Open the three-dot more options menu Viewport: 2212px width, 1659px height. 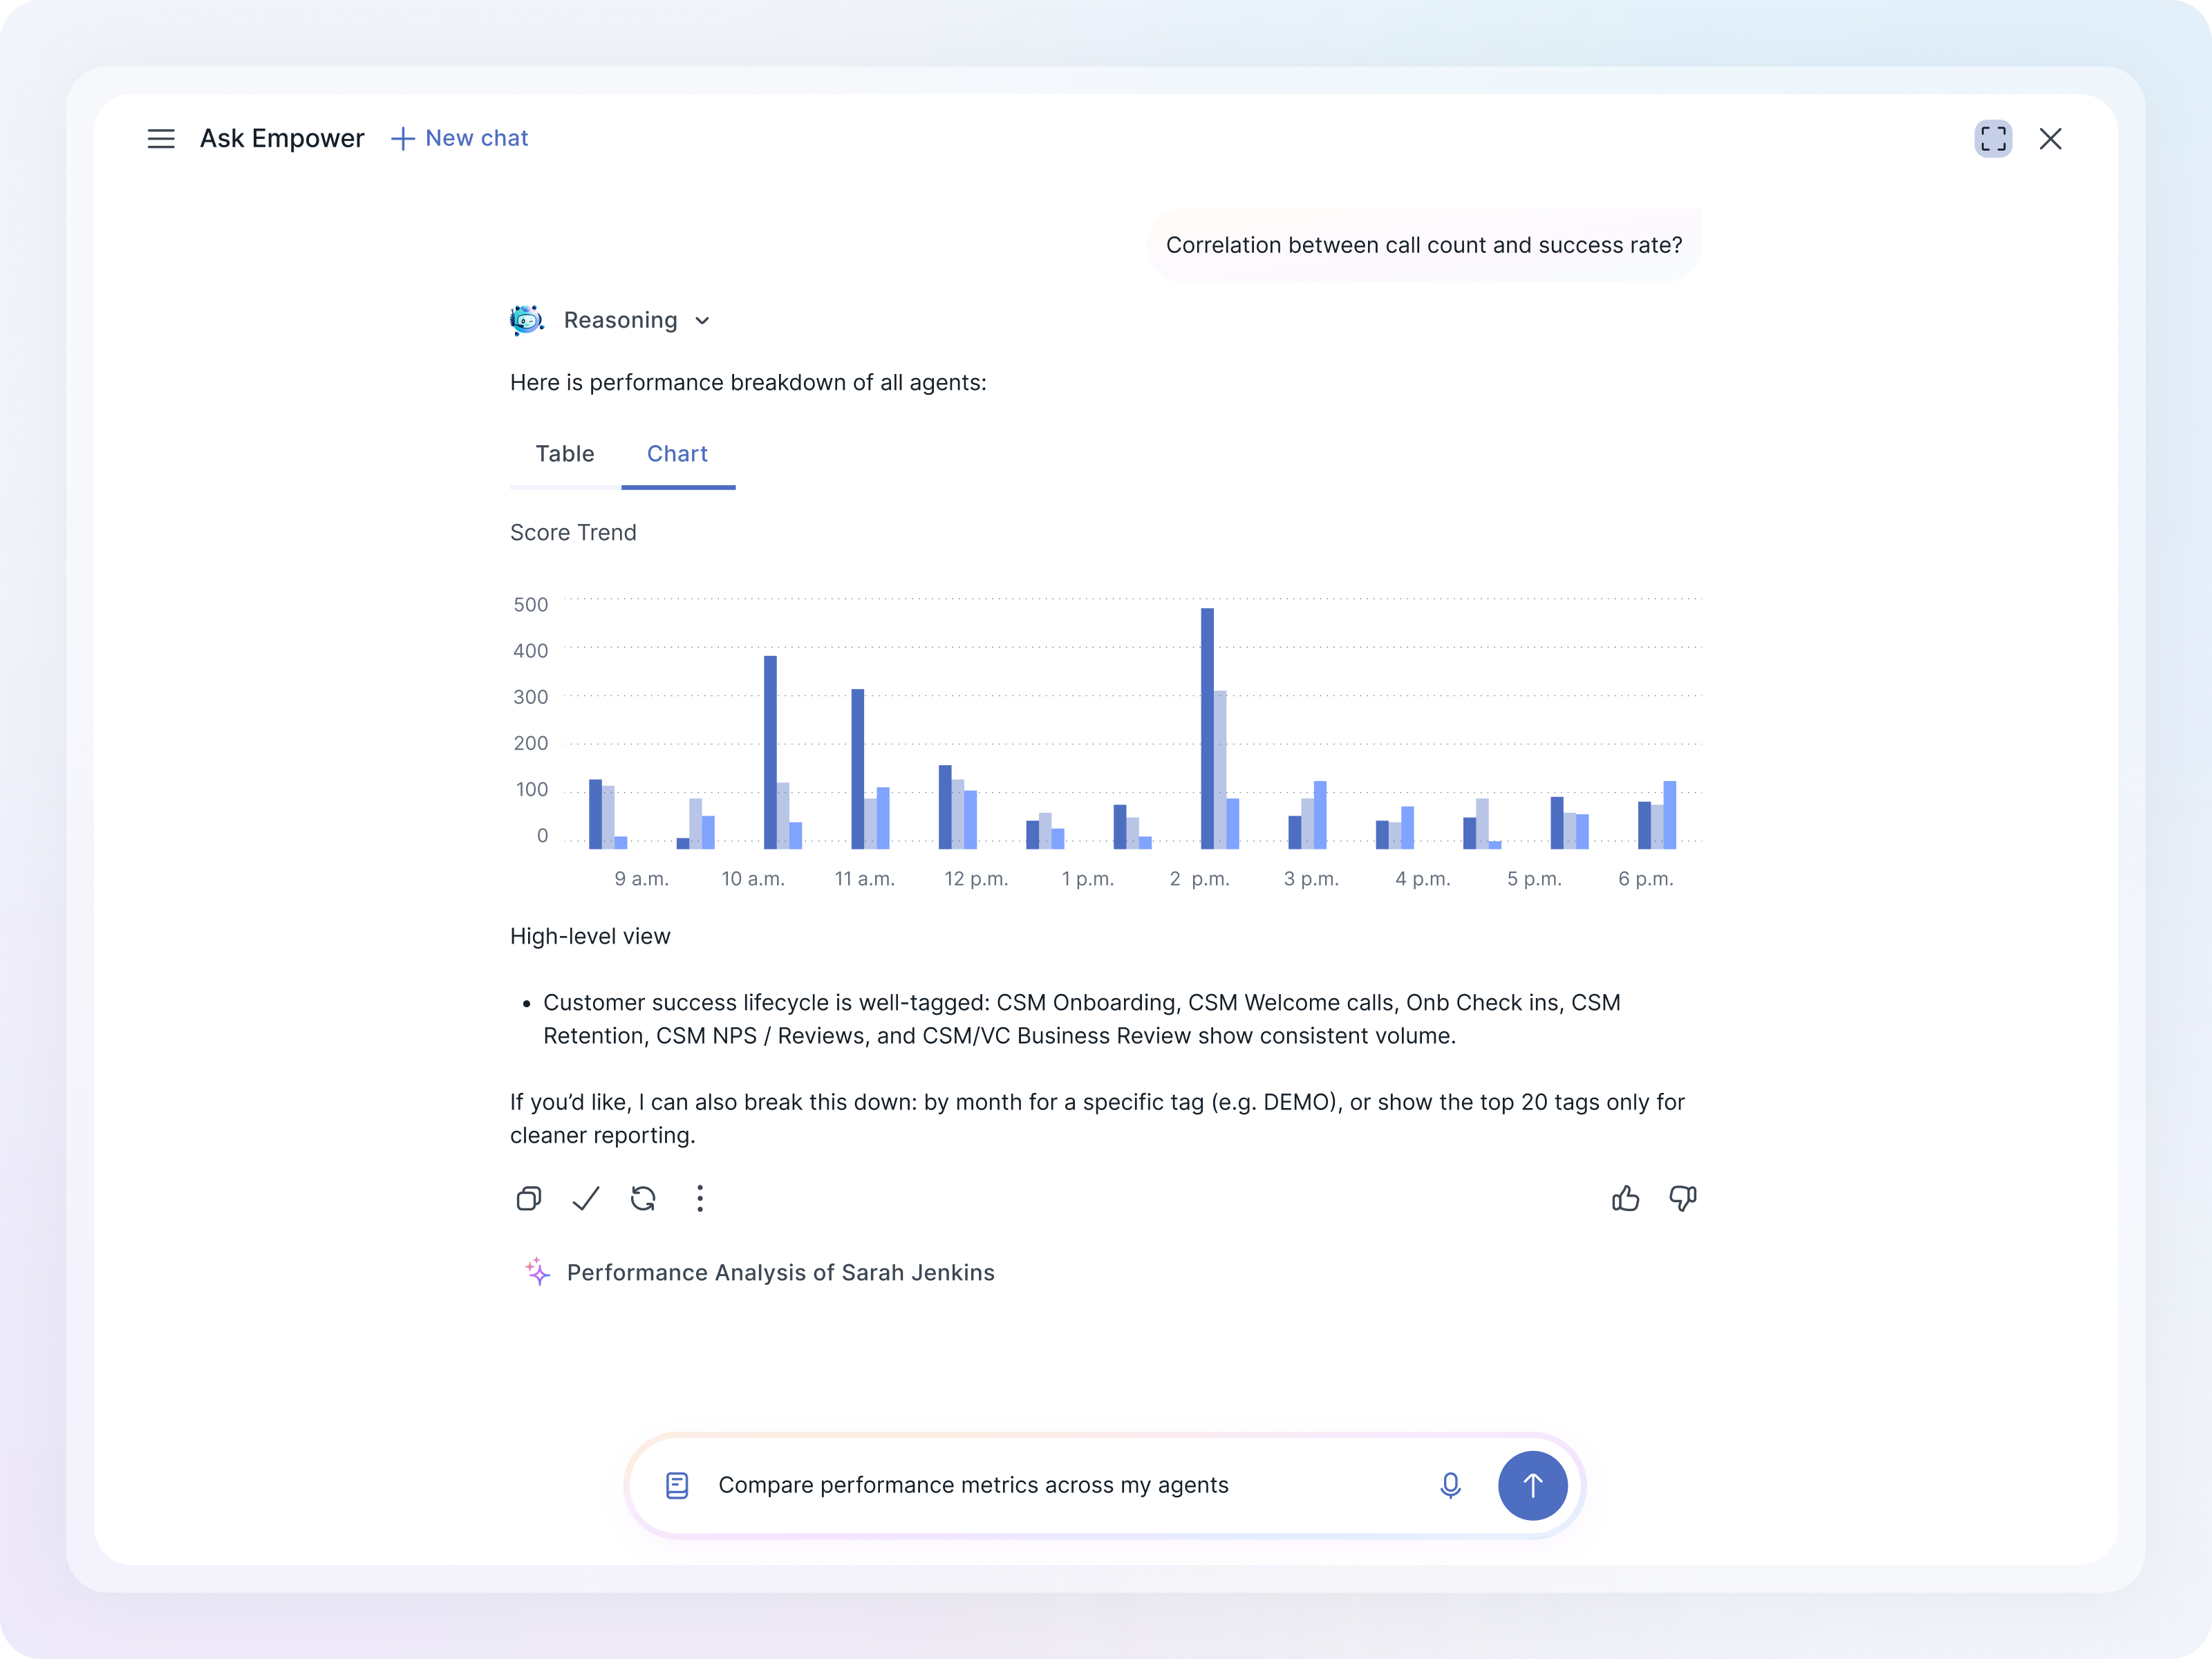[700, 1198]
